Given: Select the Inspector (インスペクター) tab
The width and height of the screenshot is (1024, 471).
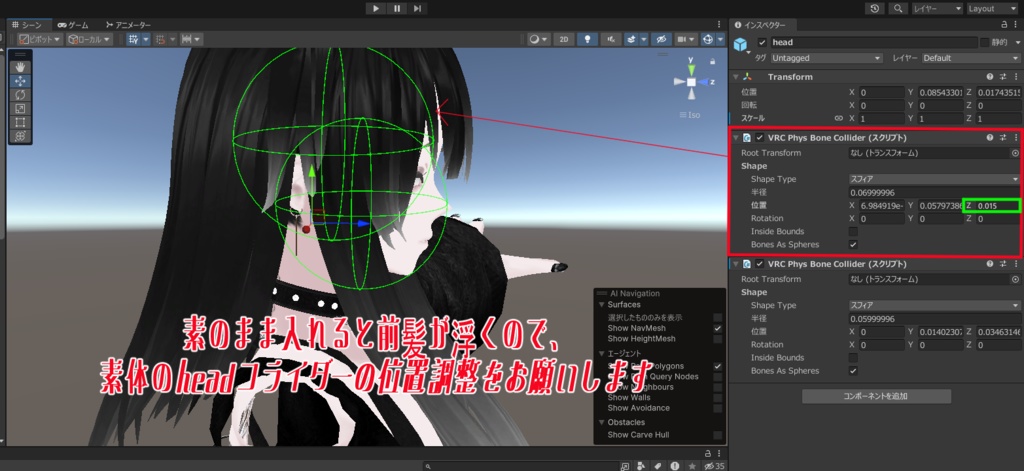Looking at the screenshot, I should pos(760,25).
